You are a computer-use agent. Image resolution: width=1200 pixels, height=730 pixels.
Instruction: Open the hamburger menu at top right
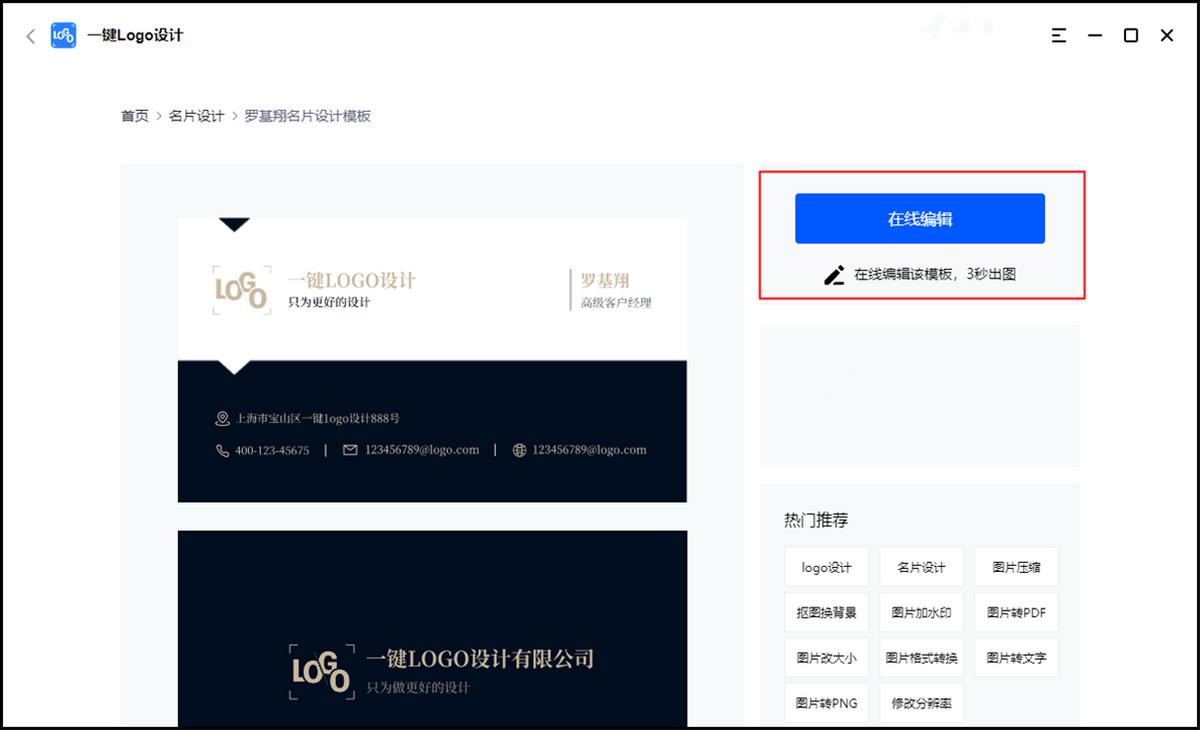(1059, 34)
